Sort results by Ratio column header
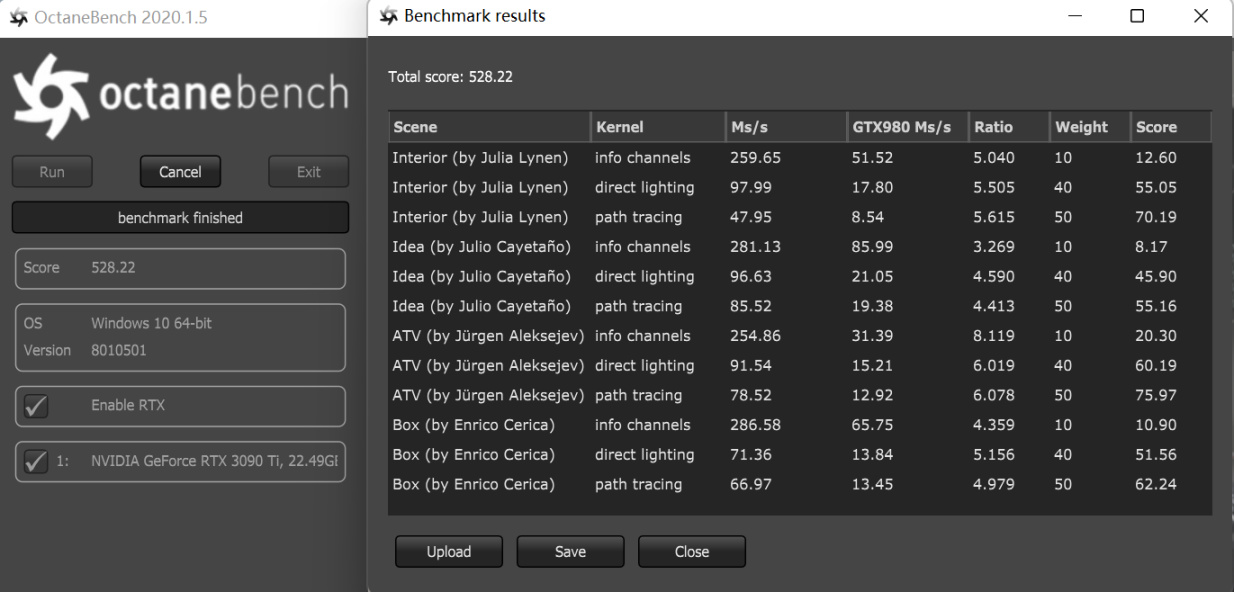Viewport: 1234px width, 592px height. click(1007, 127)
